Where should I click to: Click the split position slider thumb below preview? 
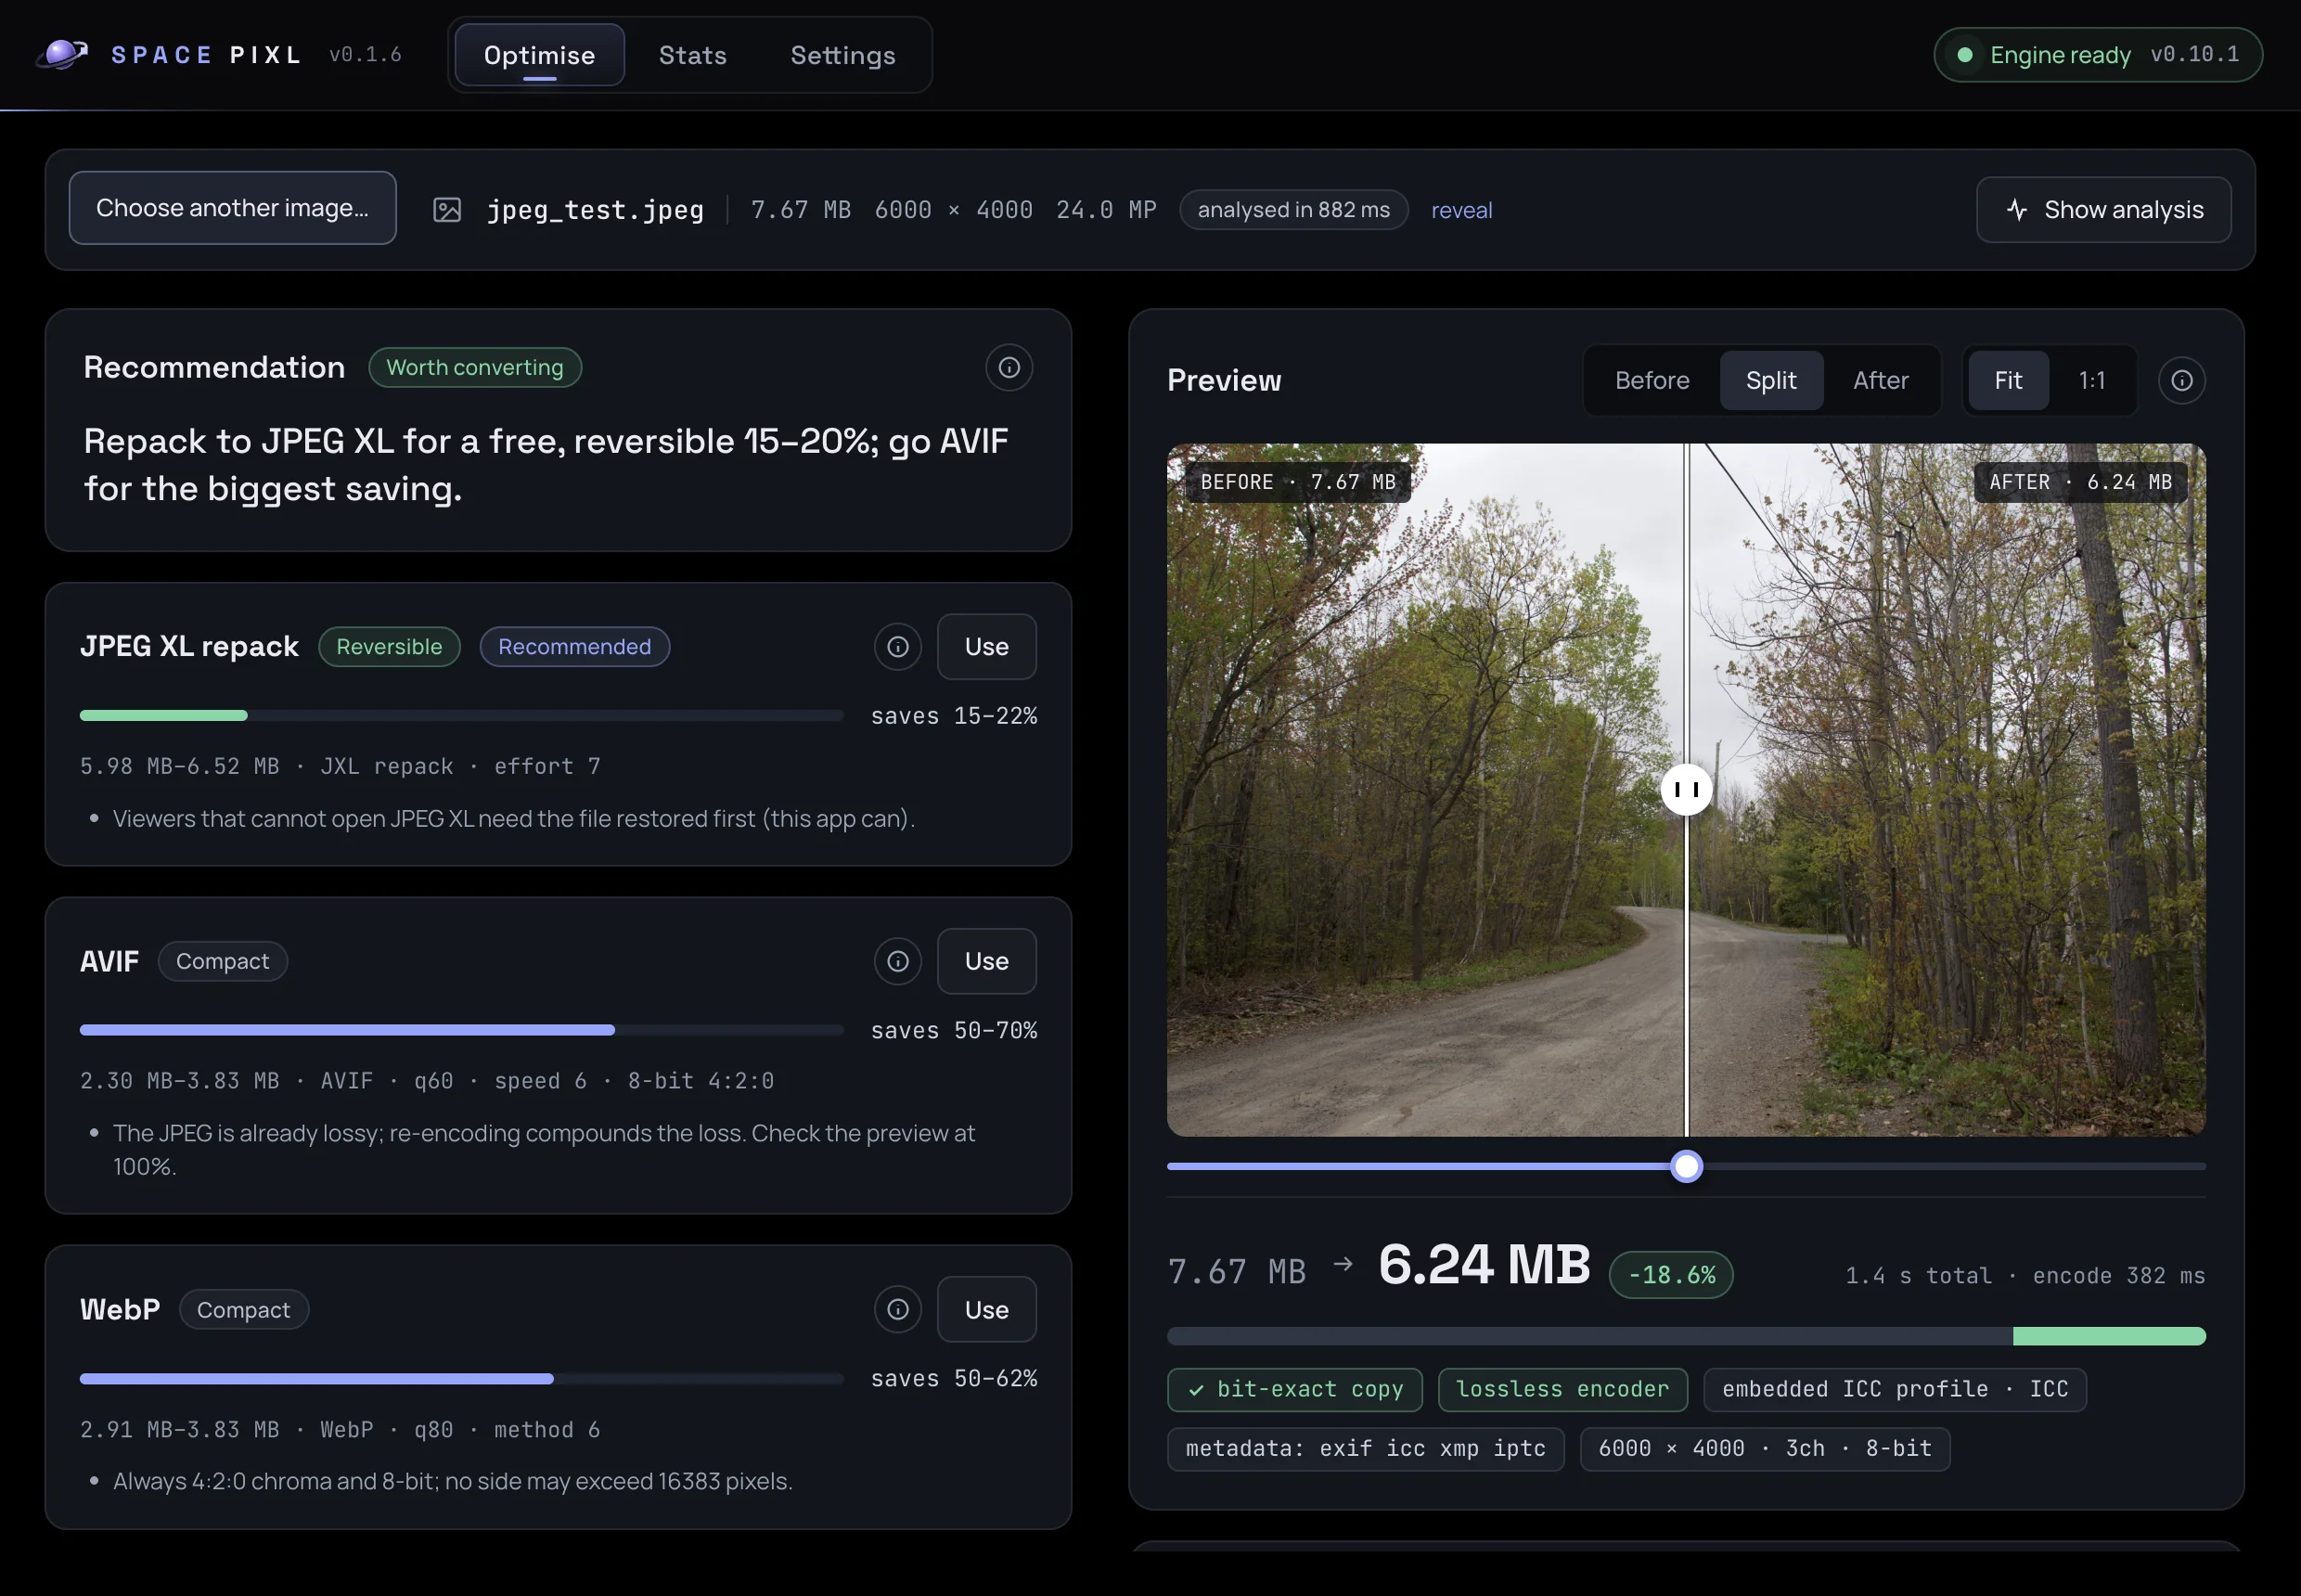1687,1166
